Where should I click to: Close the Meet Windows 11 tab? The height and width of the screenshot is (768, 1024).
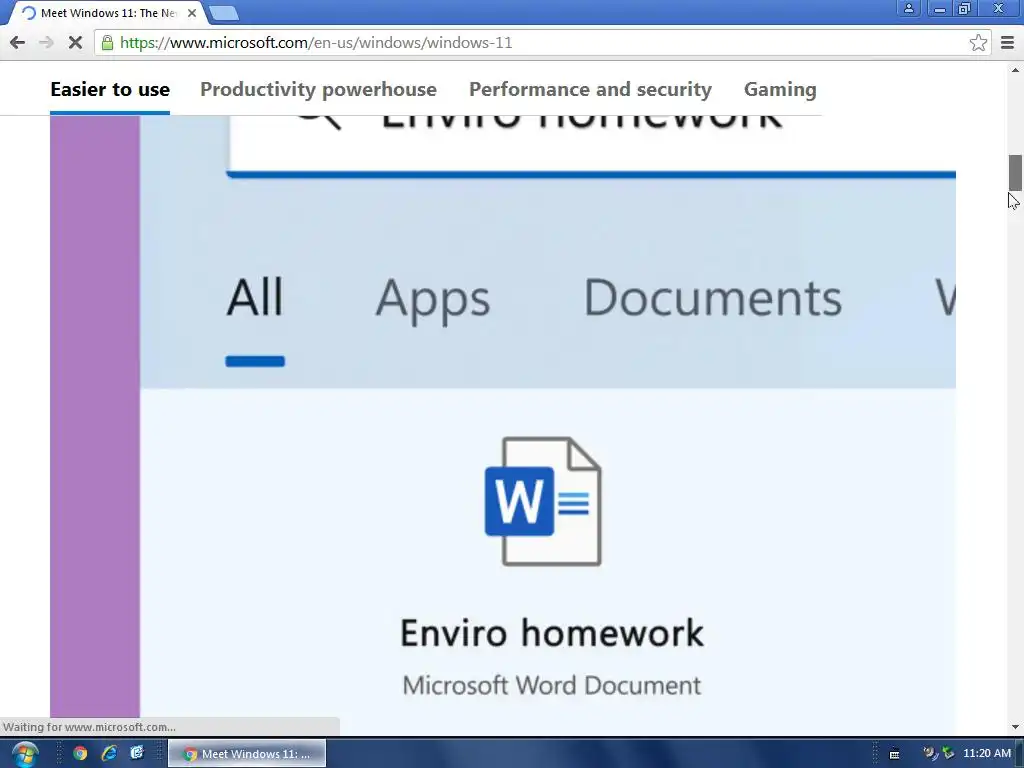coord(191,13)
